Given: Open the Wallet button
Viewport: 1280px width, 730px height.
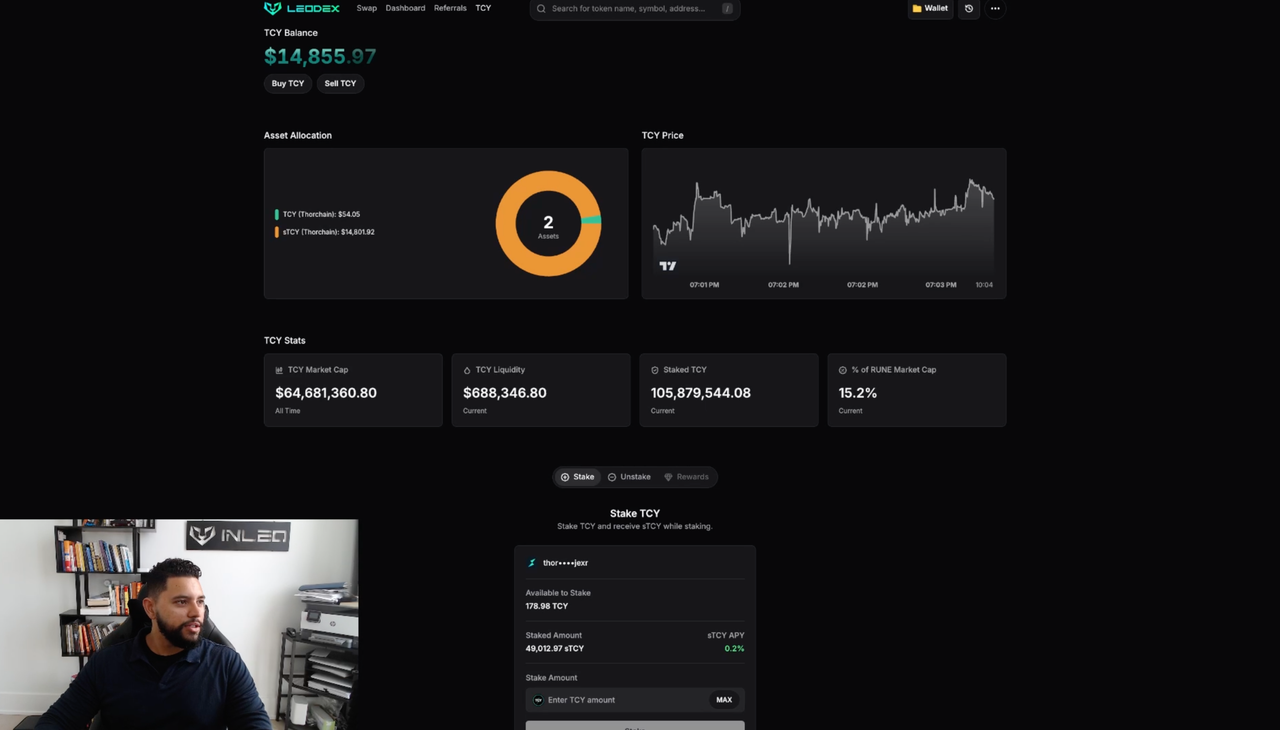Looking at the screenshot, I should (x=930, y=8).
